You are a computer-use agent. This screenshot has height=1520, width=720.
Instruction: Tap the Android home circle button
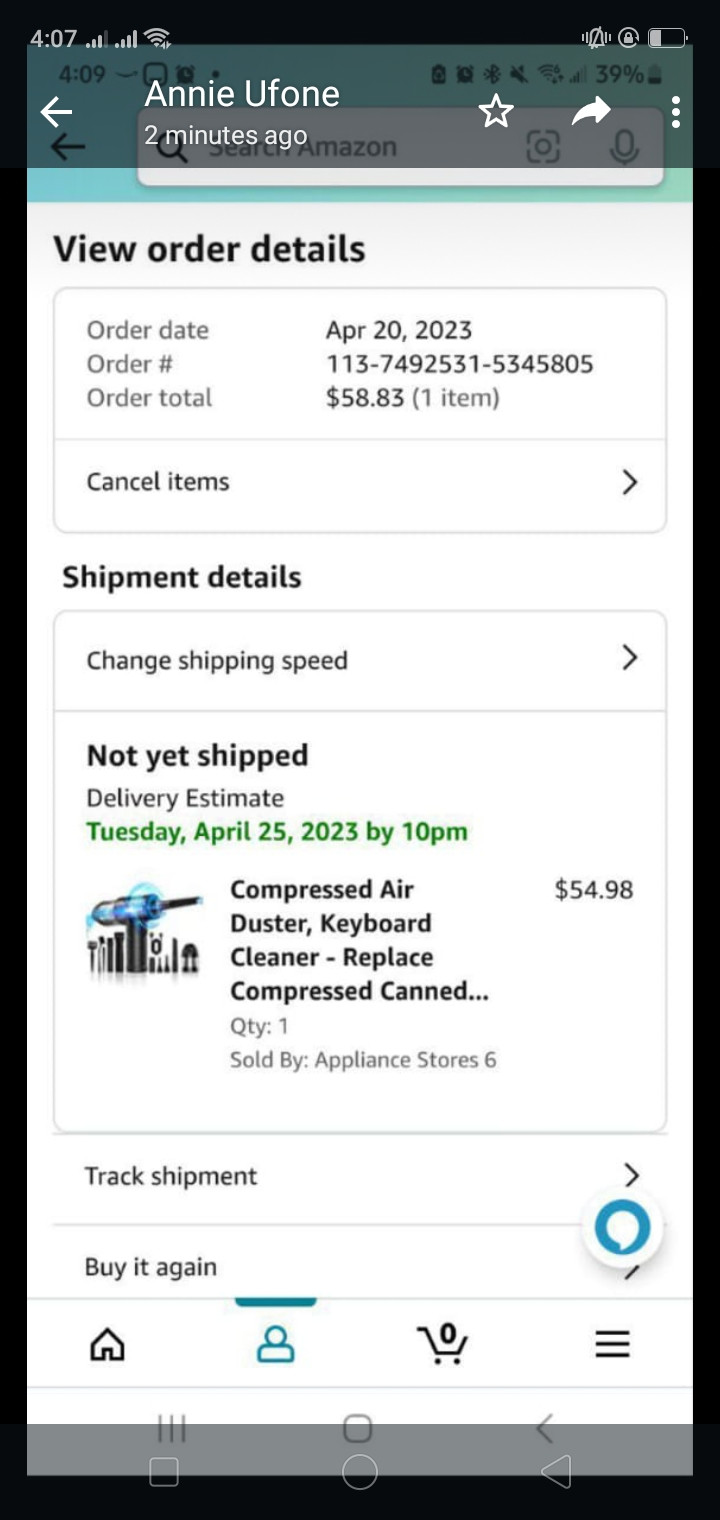pyautogui.click(x=360, y=1471)
